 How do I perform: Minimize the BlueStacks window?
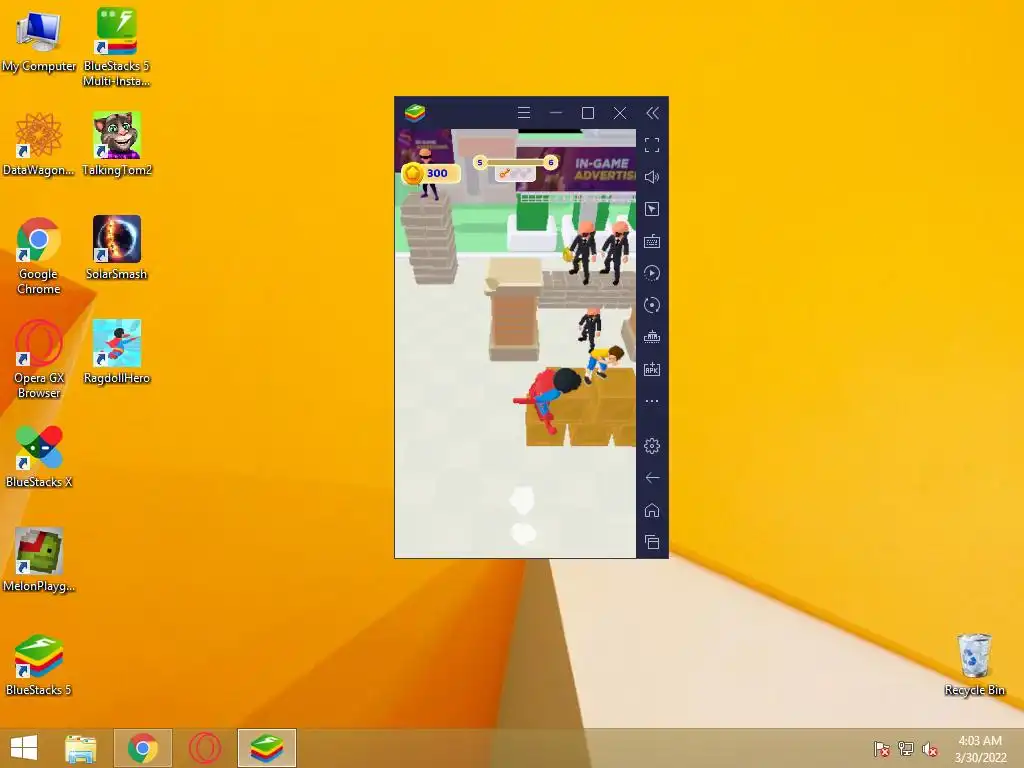click(556, 113)
